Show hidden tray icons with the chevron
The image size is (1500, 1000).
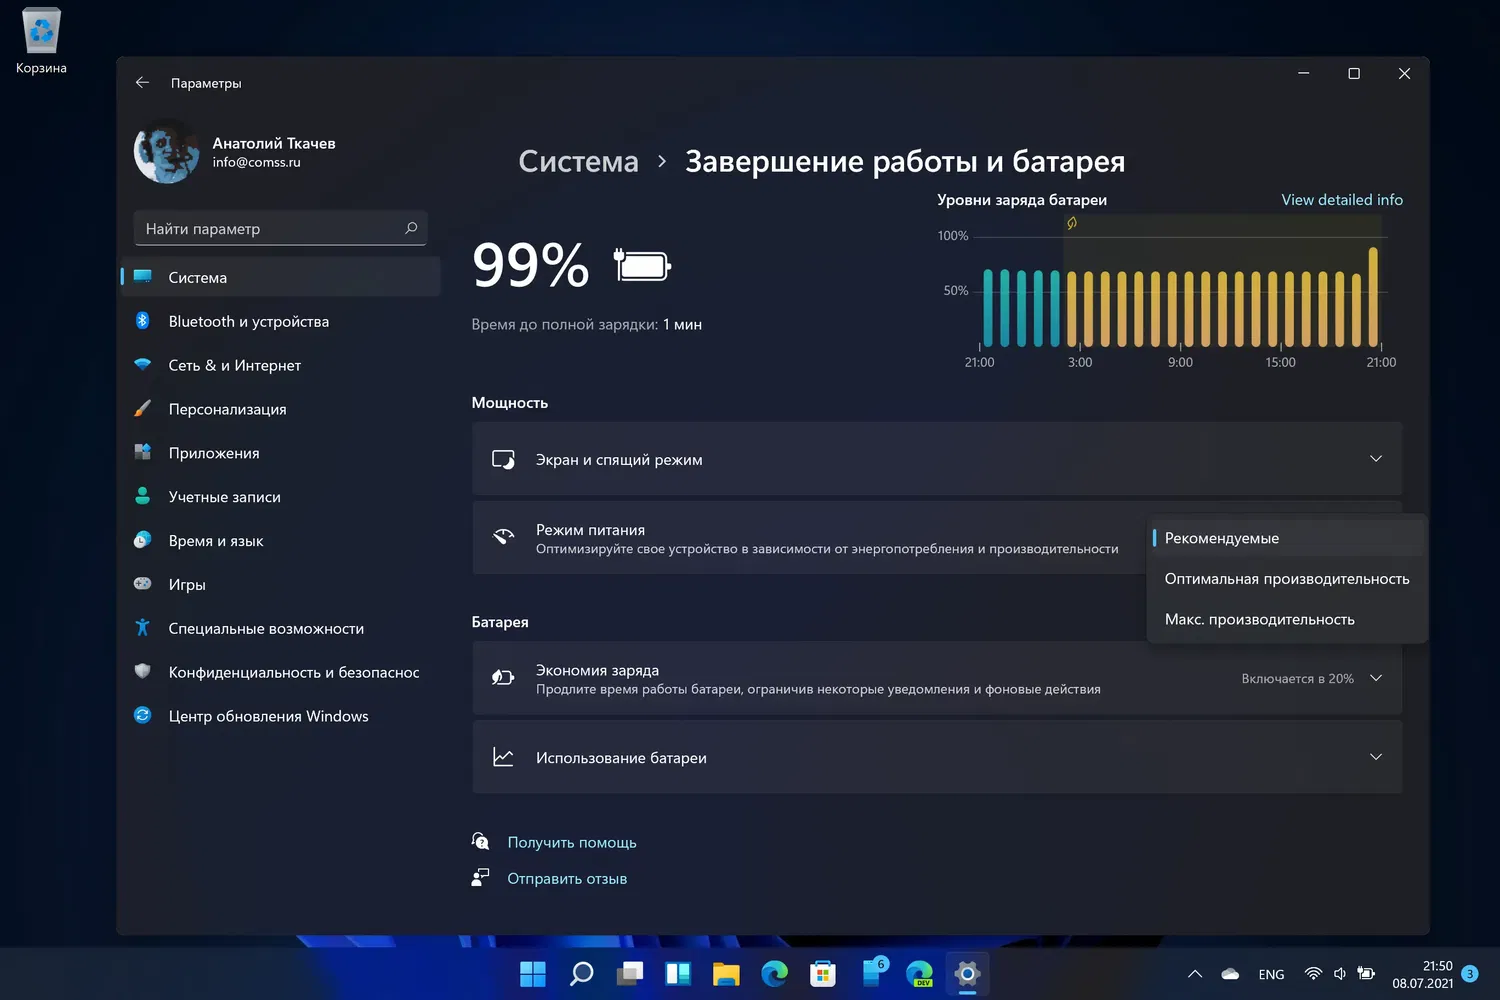point(1195,974)
